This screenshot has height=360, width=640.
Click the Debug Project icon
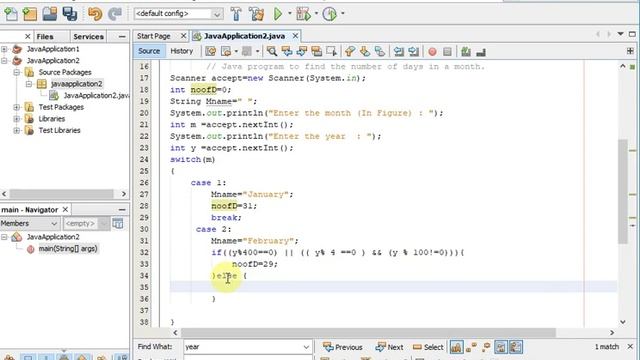tap(303, 14)
